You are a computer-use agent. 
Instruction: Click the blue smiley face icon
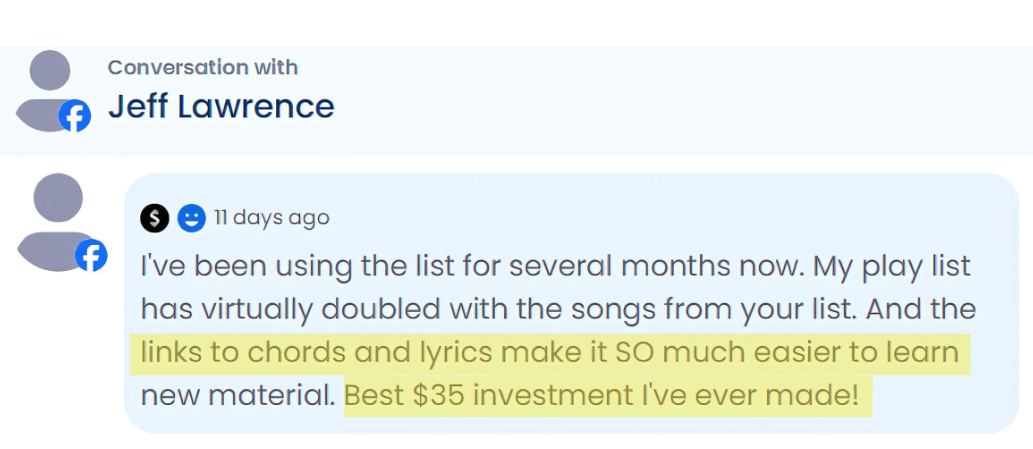[x=191, y=217]
